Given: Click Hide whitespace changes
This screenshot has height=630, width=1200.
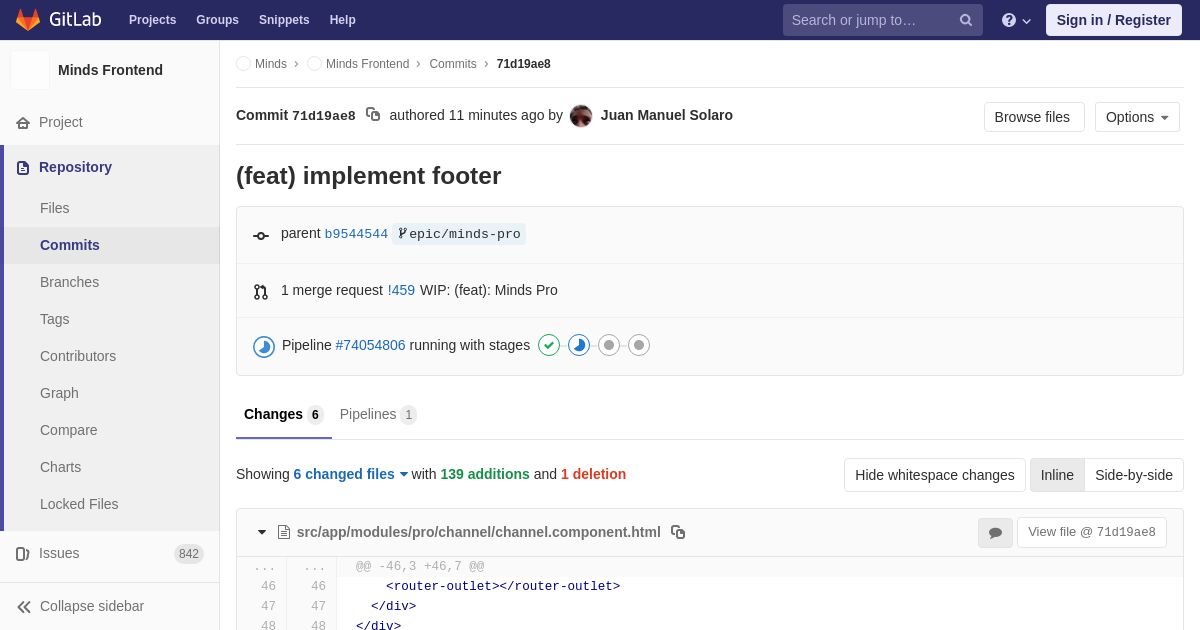Looking at the screenshot, I should (x=935, y=475).
